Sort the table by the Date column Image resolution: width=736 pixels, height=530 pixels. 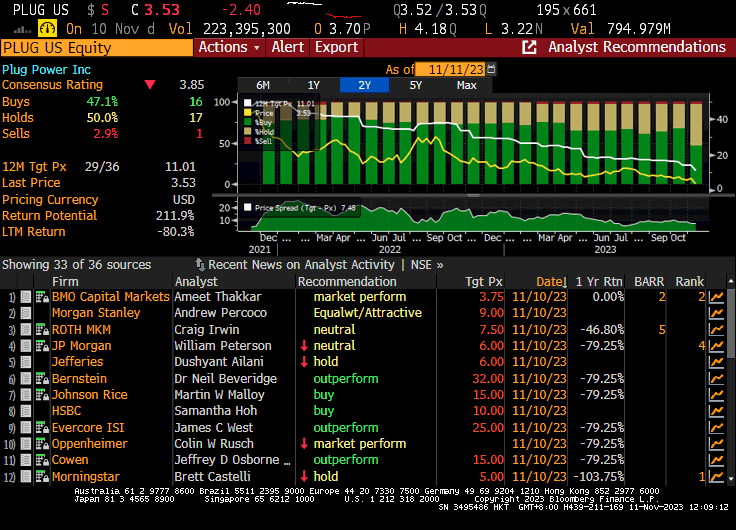point(551,282)
